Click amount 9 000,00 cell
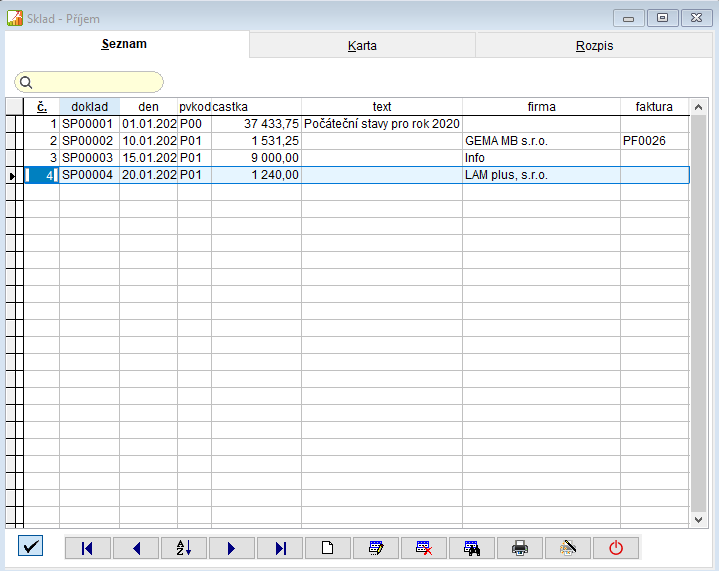 256,158
